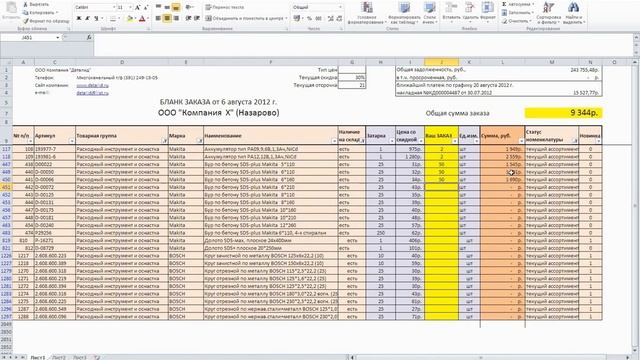Viewport: 640px width, 360px height.
Task: Activate the Format Painter brush icon
Action: click(26, 20)
